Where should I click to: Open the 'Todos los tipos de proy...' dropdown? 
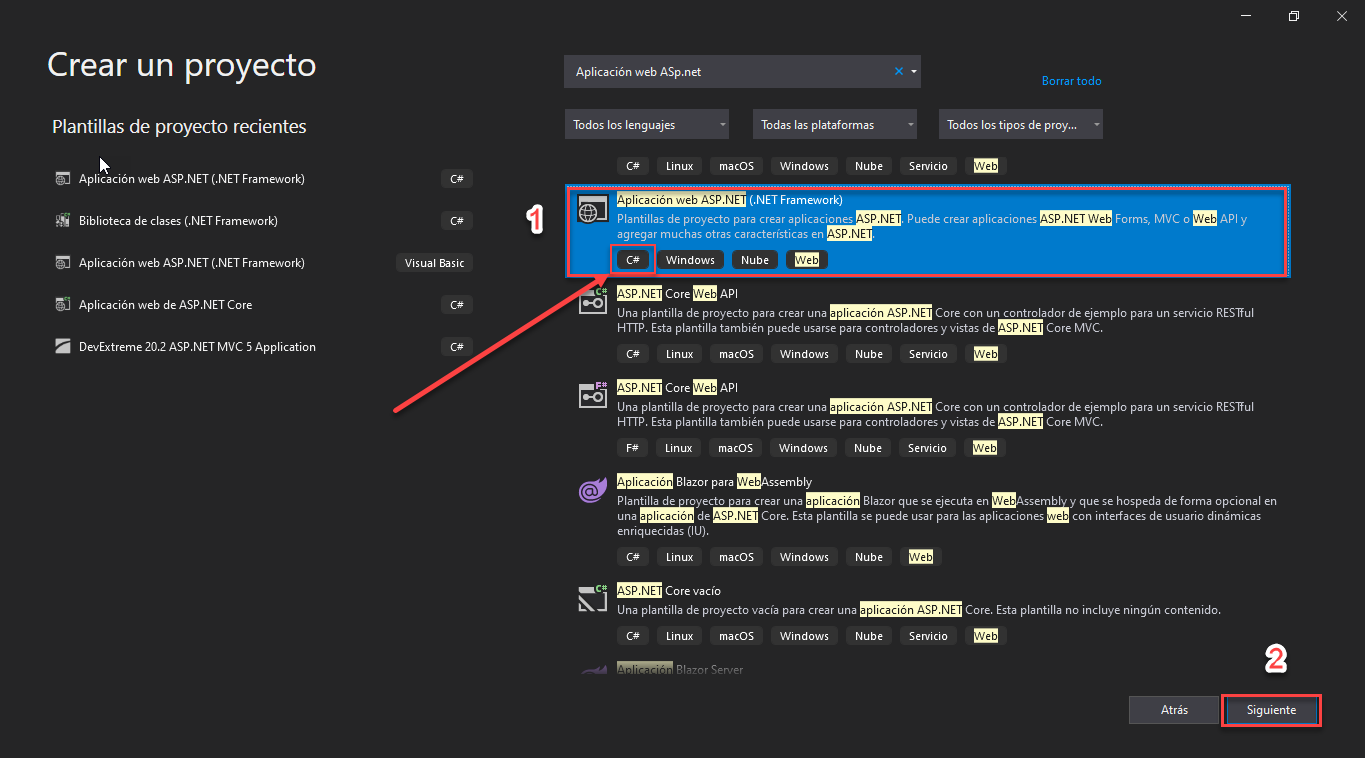[x=1021, y=125]
